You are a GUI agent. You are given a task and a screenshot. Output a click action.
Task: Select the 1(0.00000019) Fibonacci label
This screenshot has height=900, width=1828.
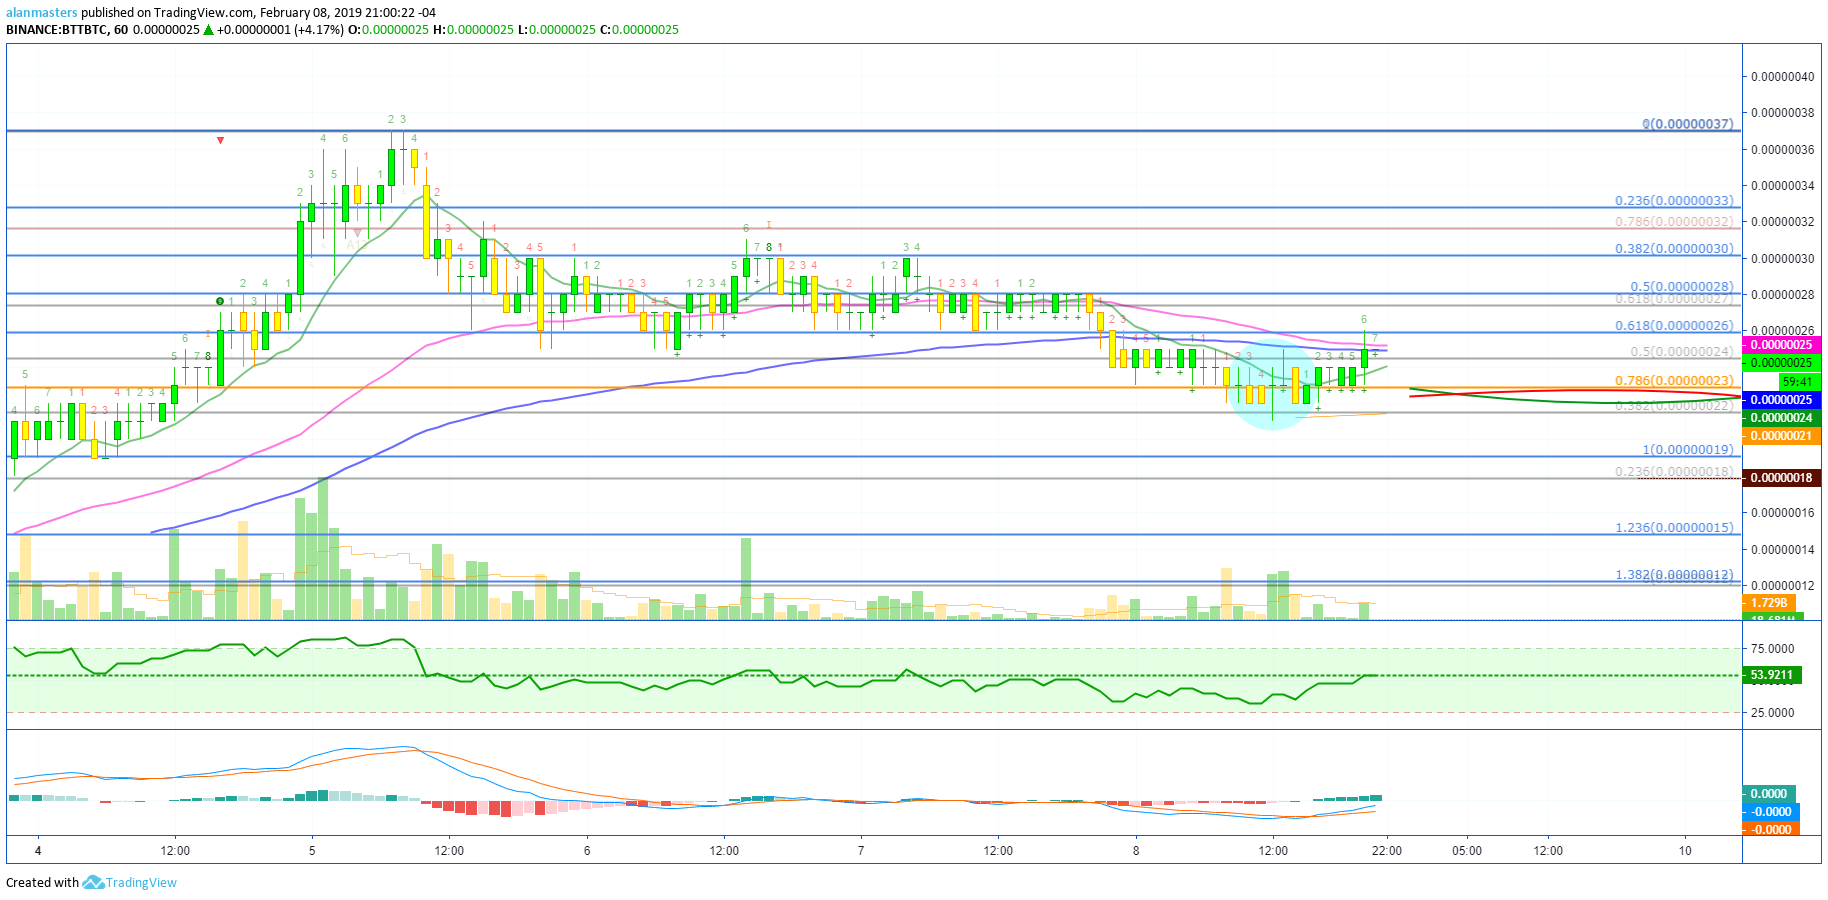[1688, 450]
